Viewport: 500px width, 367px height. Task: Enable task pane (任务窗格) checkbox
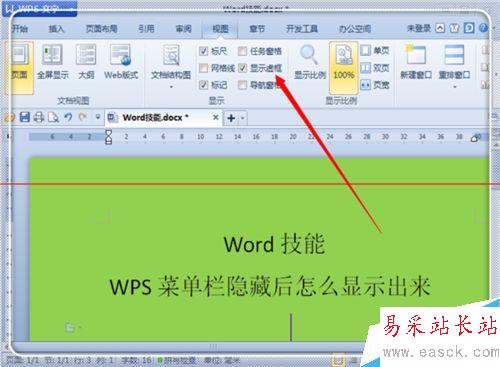point(242,51)
